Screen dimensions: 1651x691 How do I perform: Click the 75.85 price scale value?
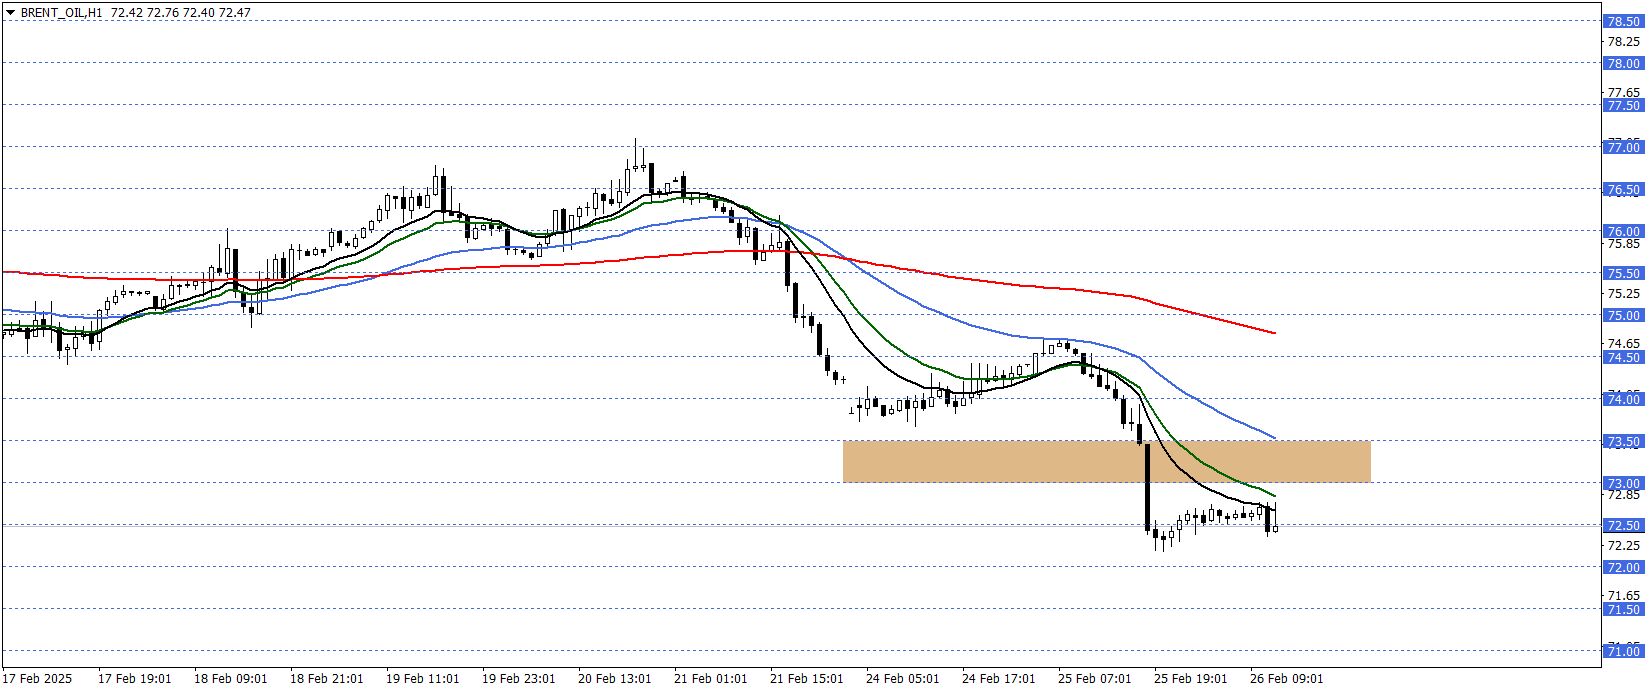click(1623, 243)
